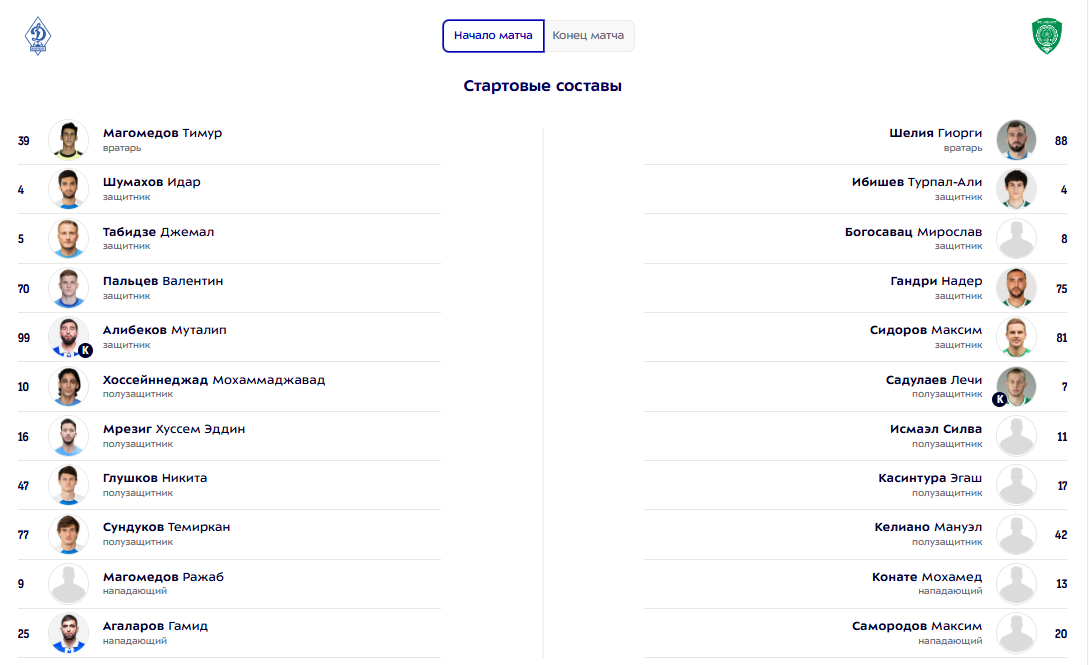The height and width of the screenshot is (665, 1089).
Task: Click the Akhmat club logo
Action: click(1046, 36)
